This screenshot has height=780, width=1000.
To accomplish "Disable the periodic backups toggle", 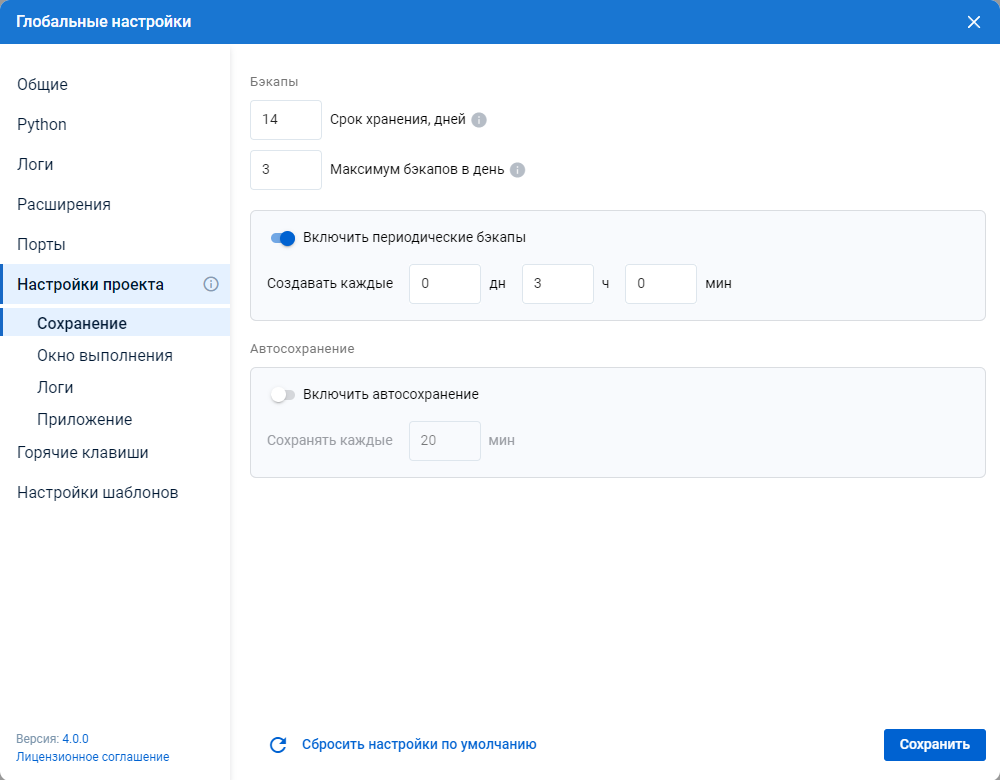I will 283,239.
